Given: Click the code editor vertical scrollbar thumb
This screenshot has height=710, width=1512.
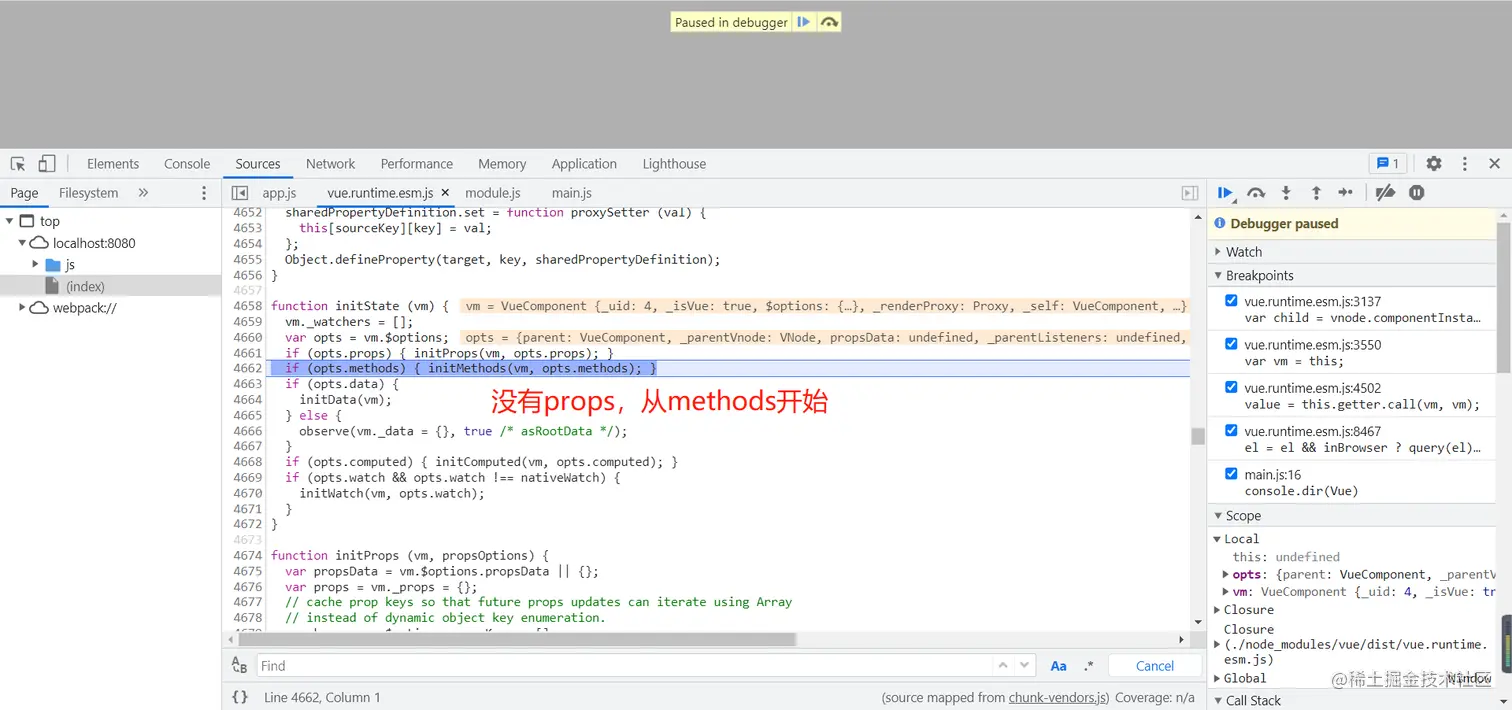Looking at the screenshot, I should [1197, 436].
